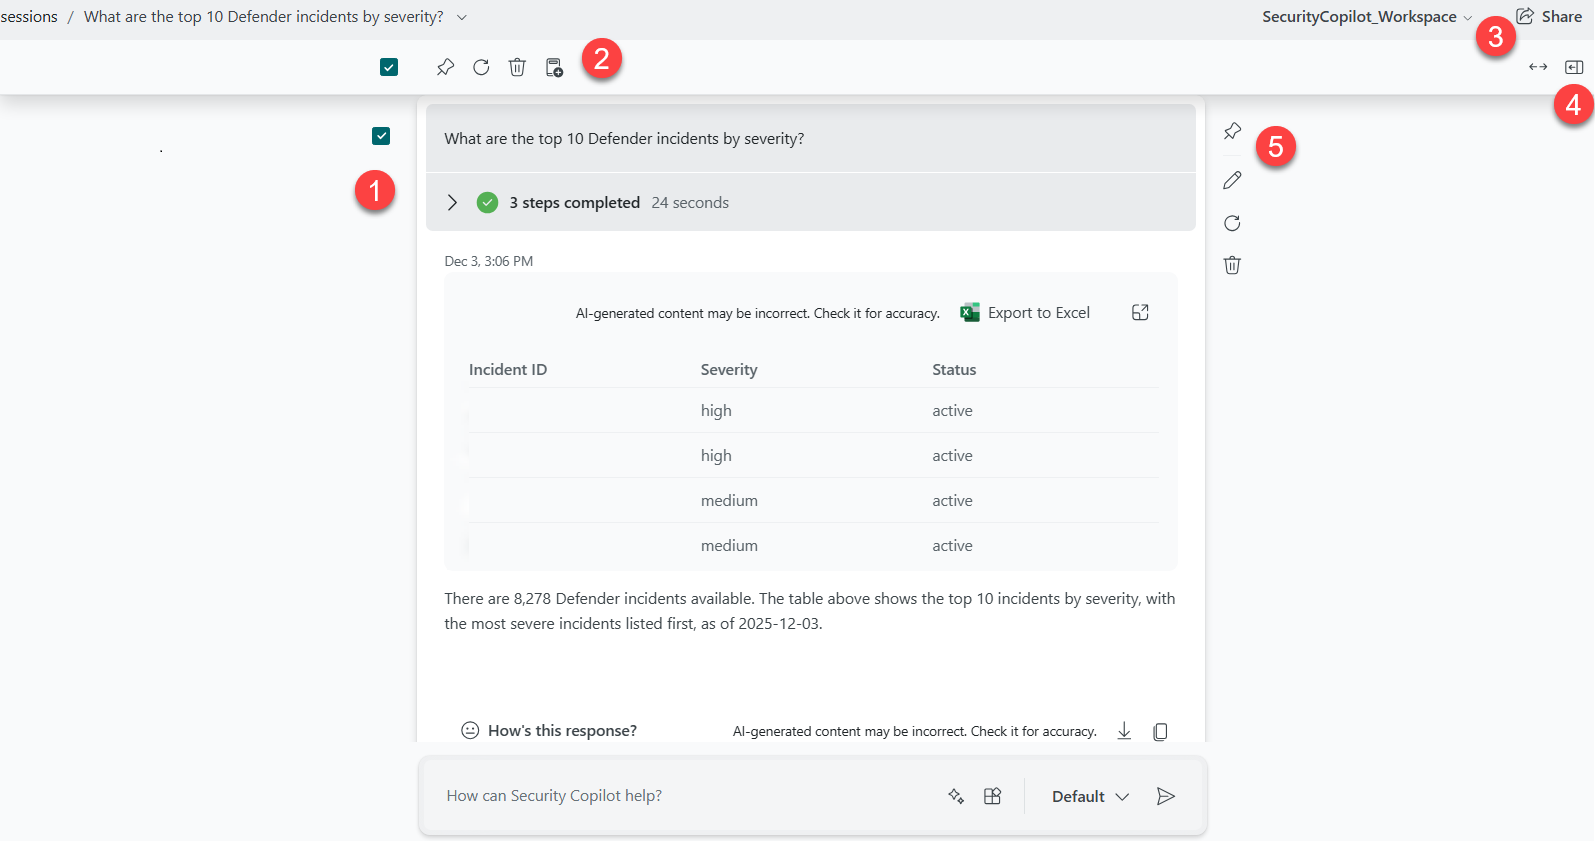Open the SecurityCopilot_Workspace switcher
This screenshot has width=1595, height=841.
1367,17
